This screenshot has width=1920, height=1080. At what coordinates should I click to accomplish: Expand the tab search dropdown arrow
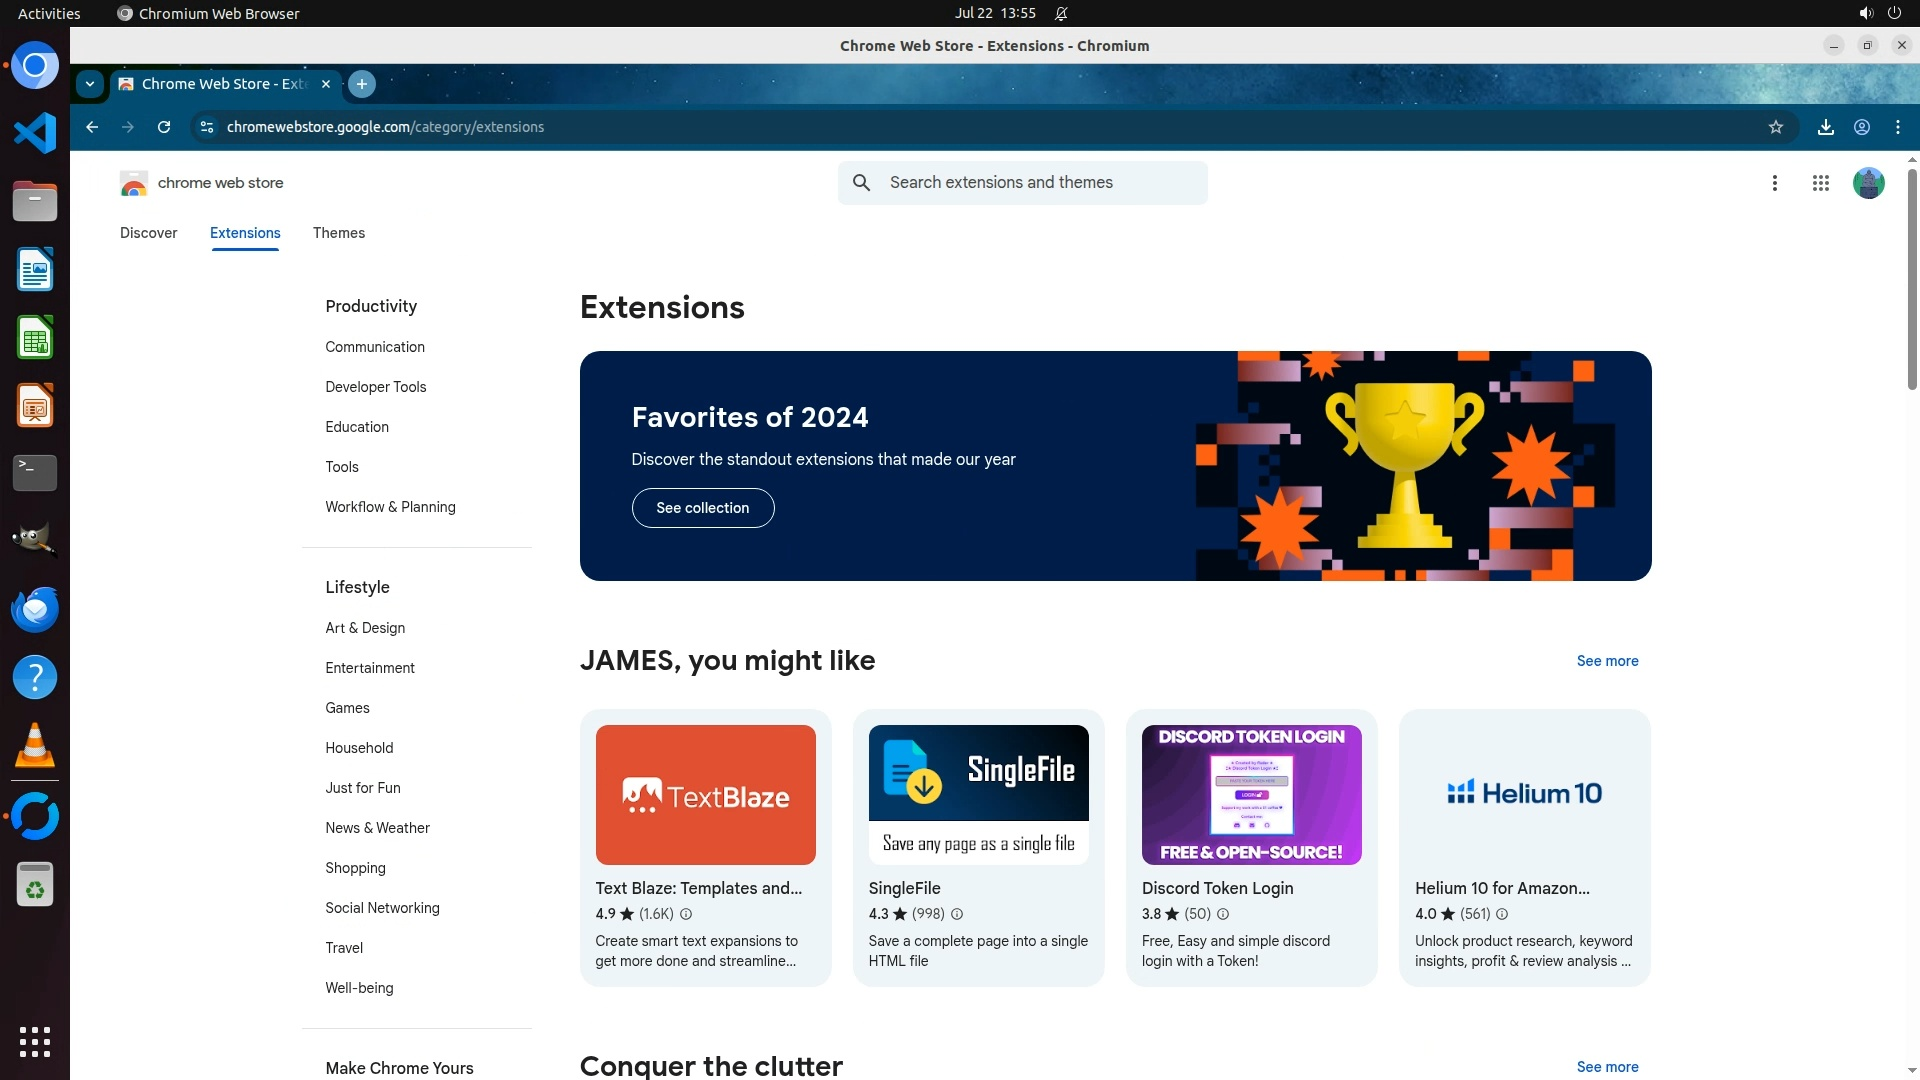point(90,84)
